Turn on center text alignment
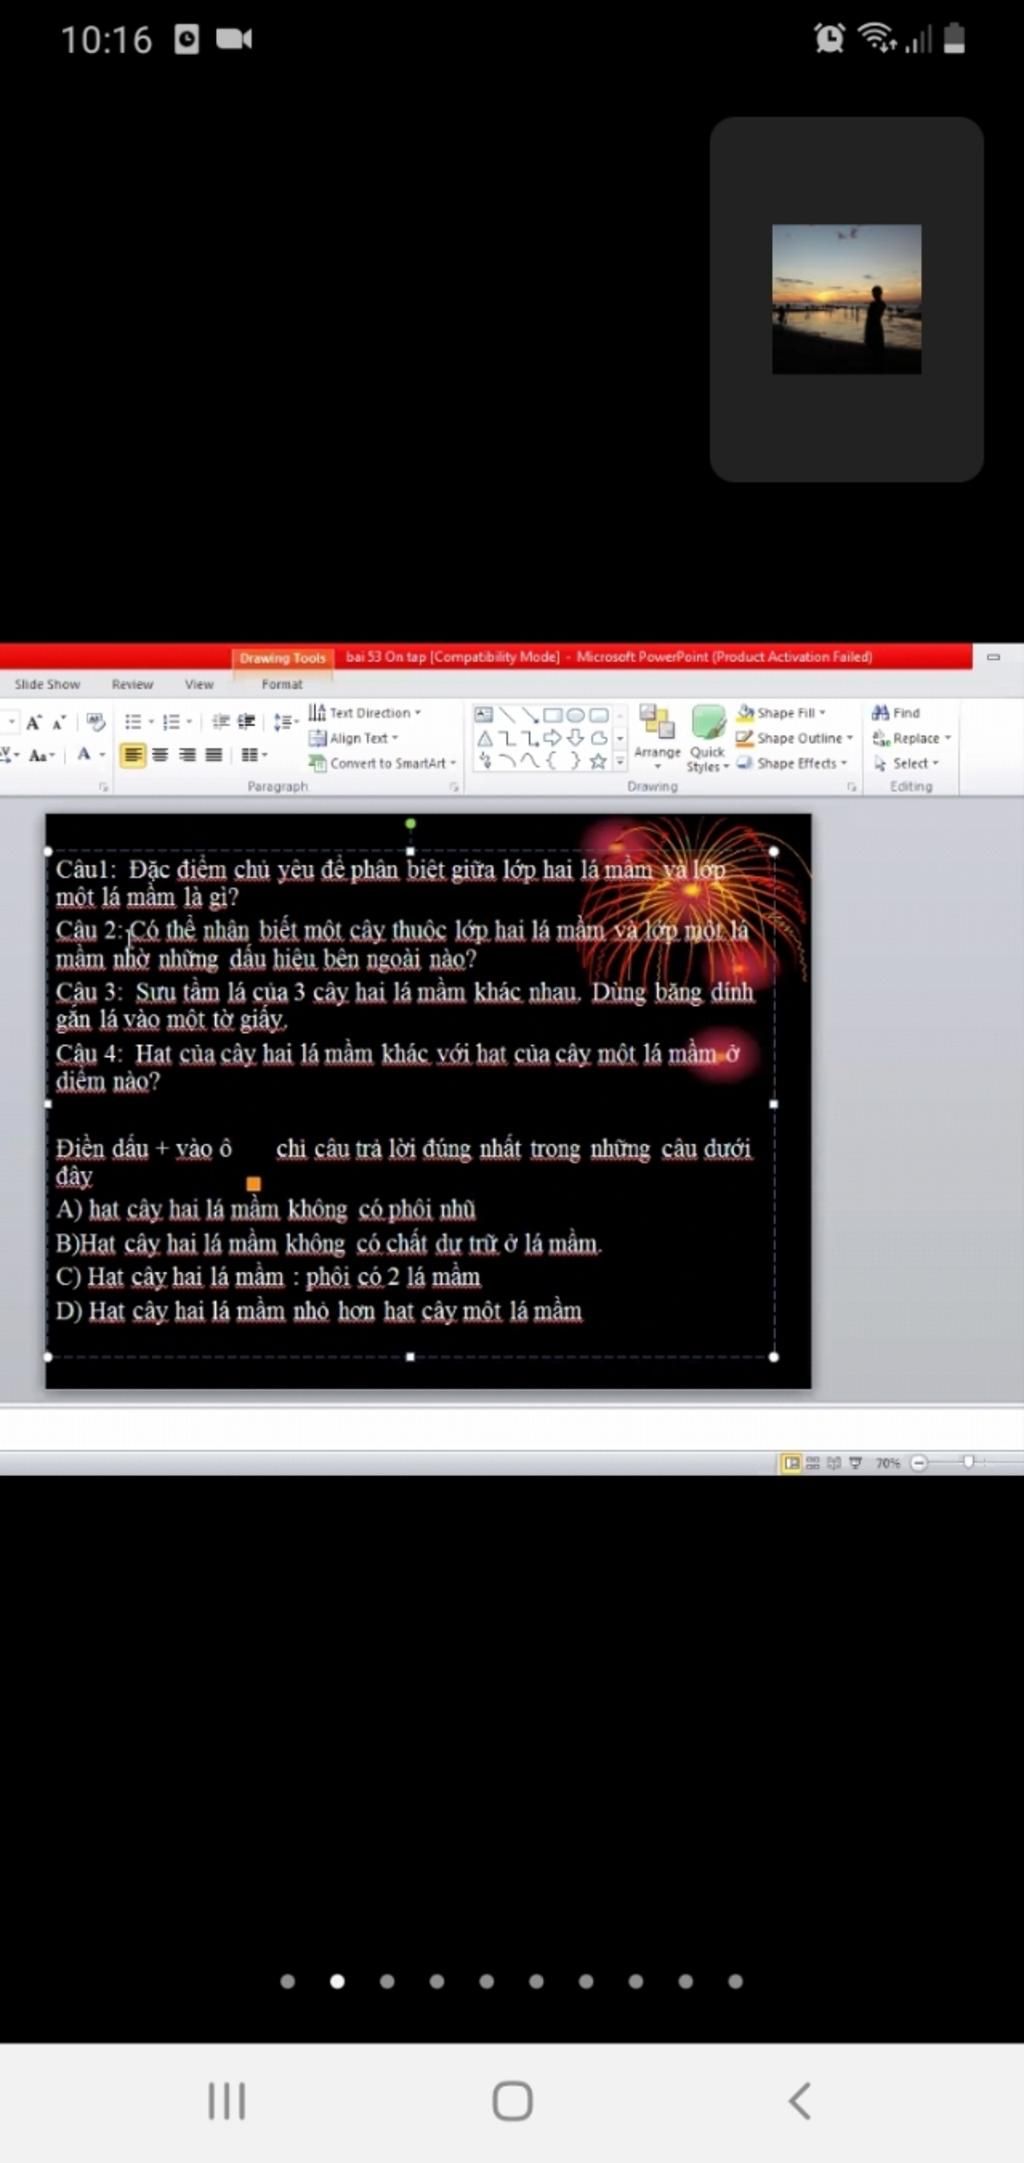Image resolution: width=1024 pixels, height=2163 pixels. click(160, 755)
